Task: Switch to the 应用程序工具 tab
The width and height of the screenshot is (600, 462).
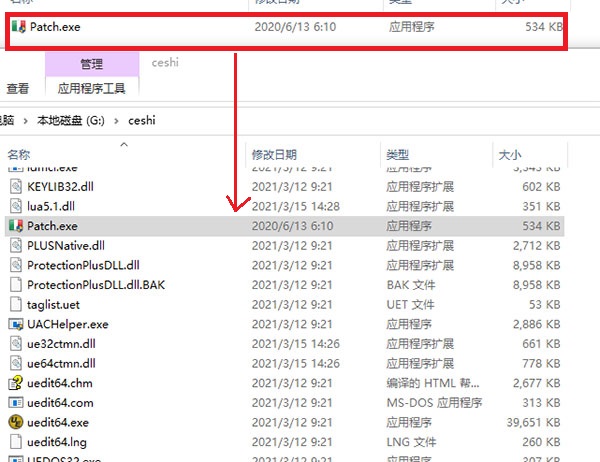Action: 91,88
